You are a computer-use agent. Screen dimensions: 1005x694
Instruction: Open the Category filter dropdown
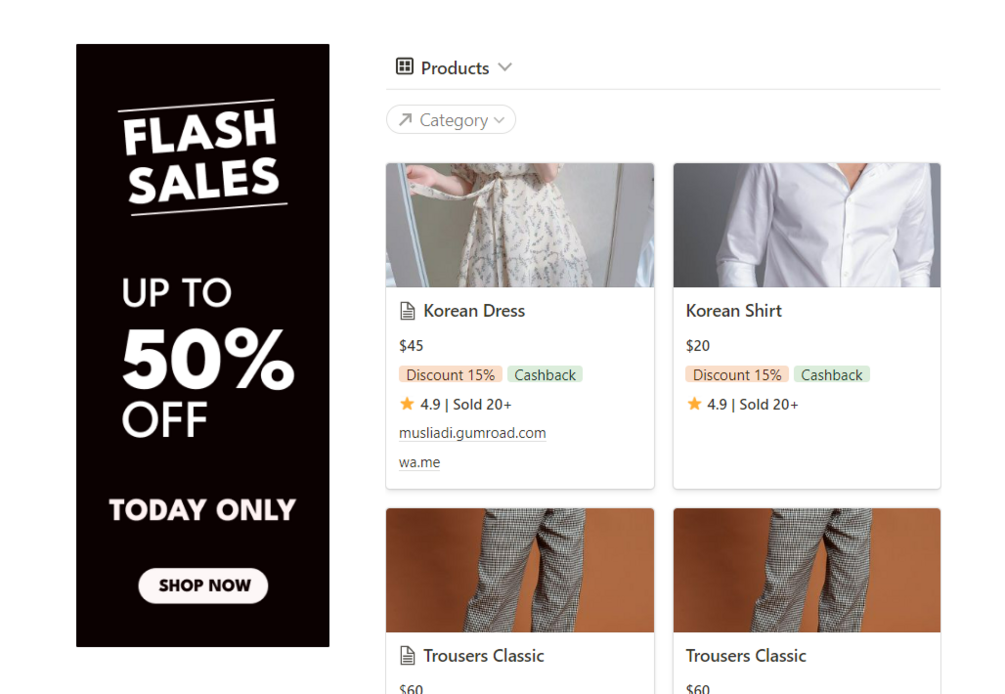click(x=451, y=120)
